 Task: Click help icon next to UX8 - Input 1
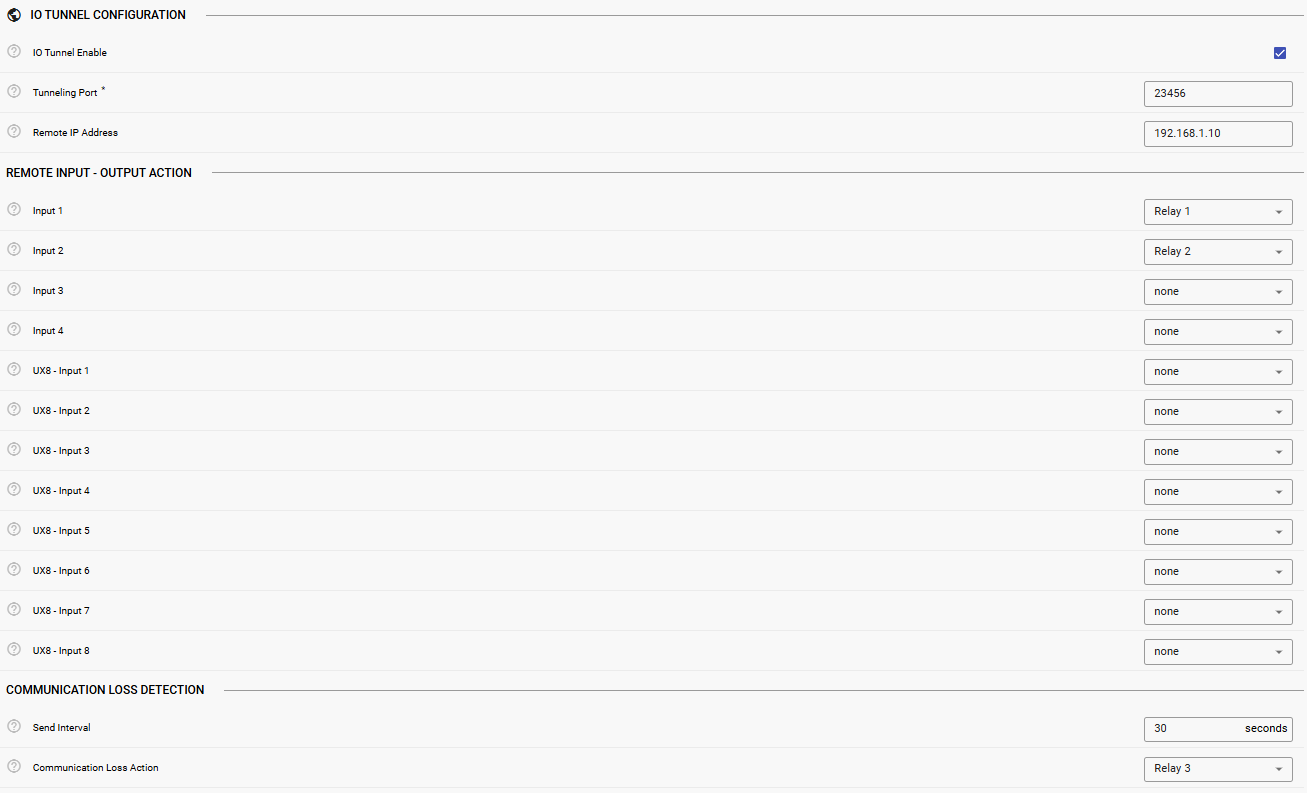[14, 370]
